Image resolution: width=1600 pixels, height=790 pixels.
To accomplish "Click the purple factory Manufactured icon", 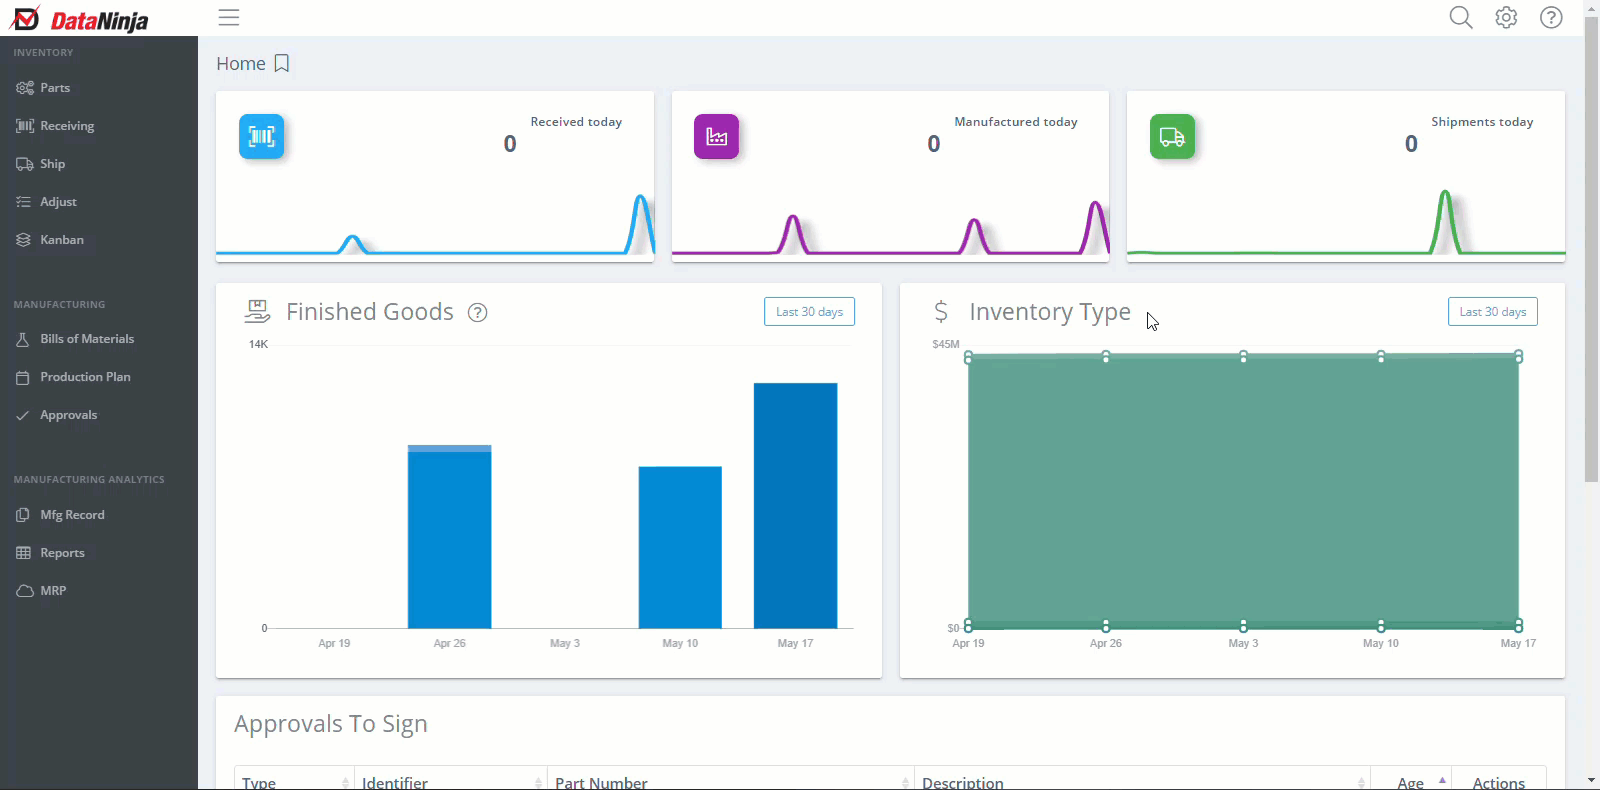I will [x=716, y=136].
